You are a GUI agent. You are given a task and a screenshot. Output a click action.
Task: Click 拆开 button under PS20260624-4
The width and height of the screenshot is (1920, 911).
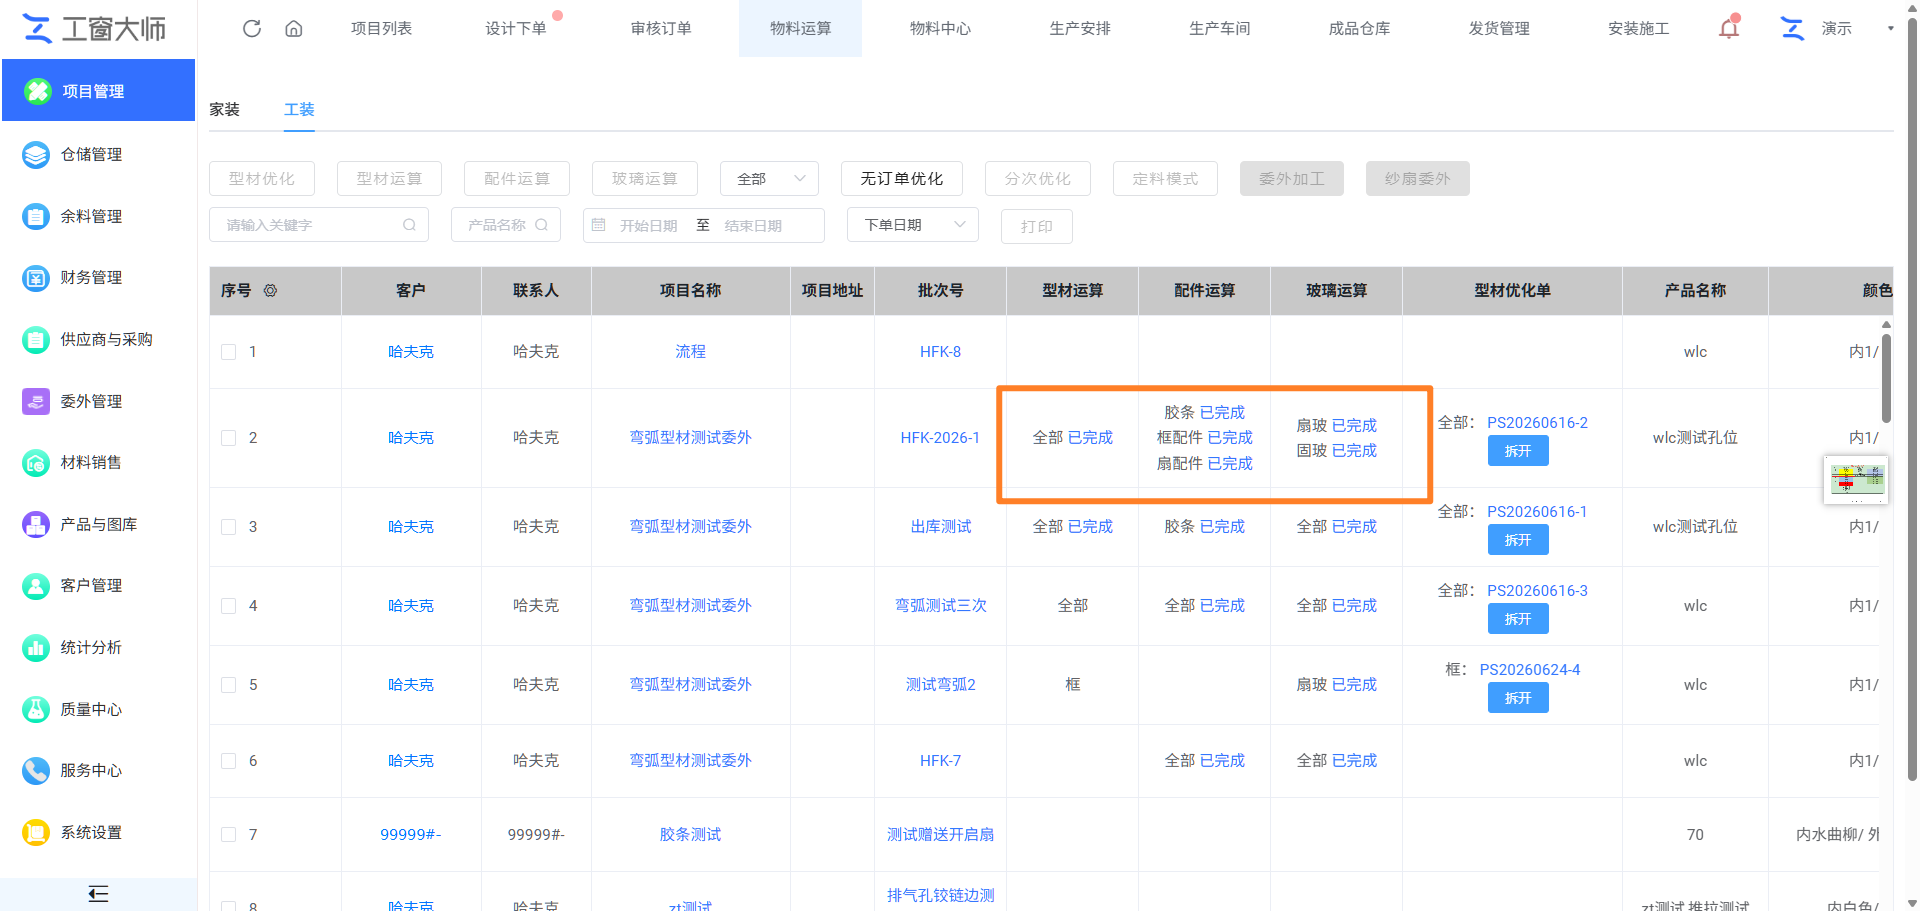point(1518,698)
